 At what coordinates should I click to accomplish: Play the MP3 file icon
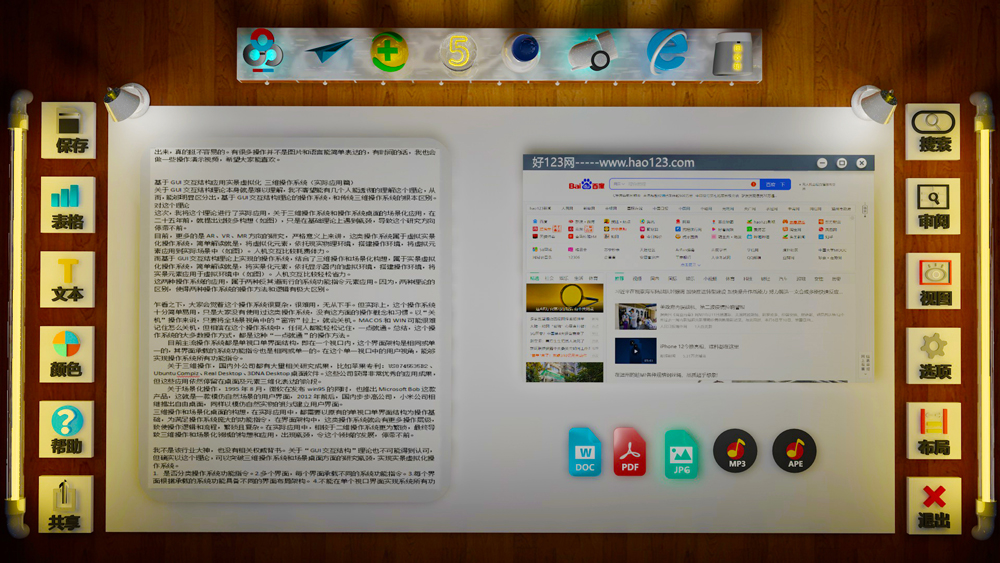coord(735,451)
